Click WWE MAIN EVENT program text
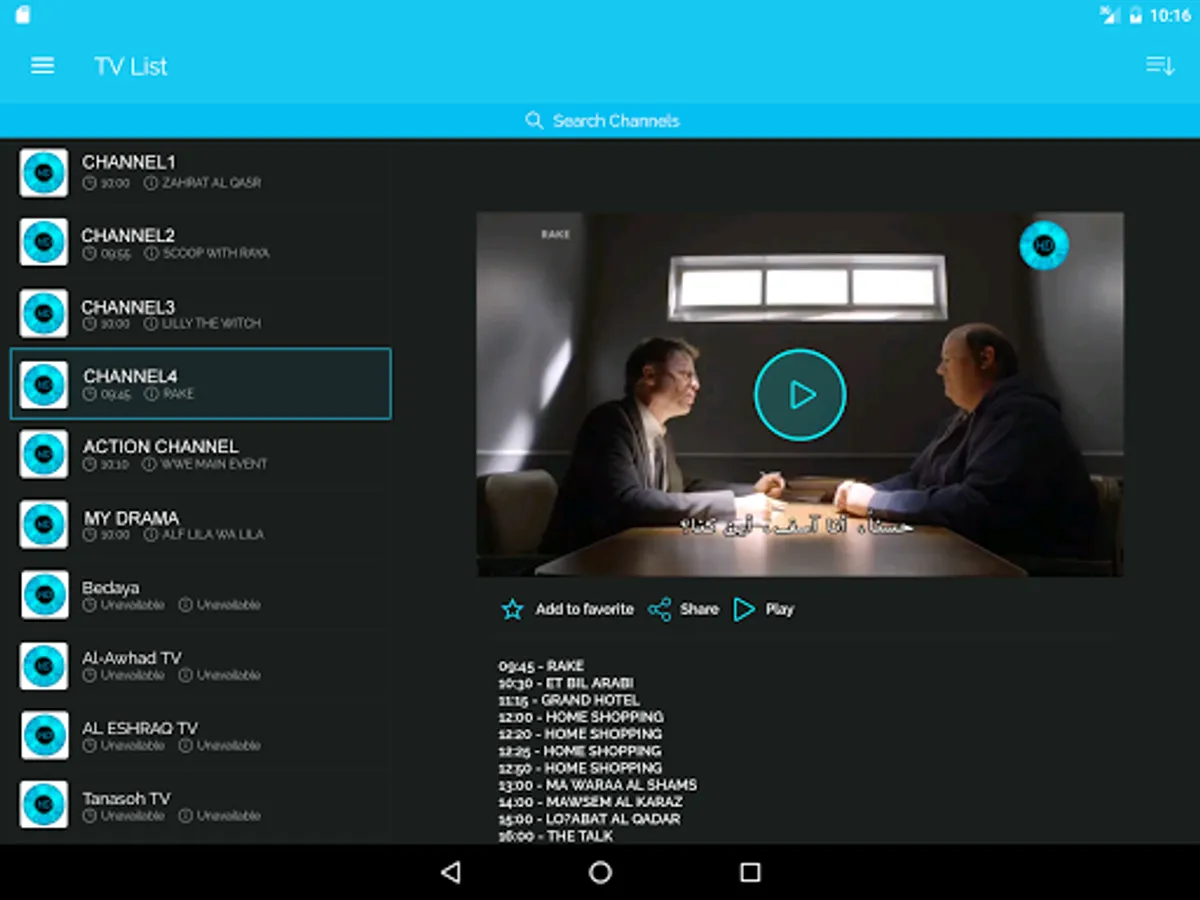Image resolution: width=1200 pixels, height=900 pixels. tap(215, 465)
